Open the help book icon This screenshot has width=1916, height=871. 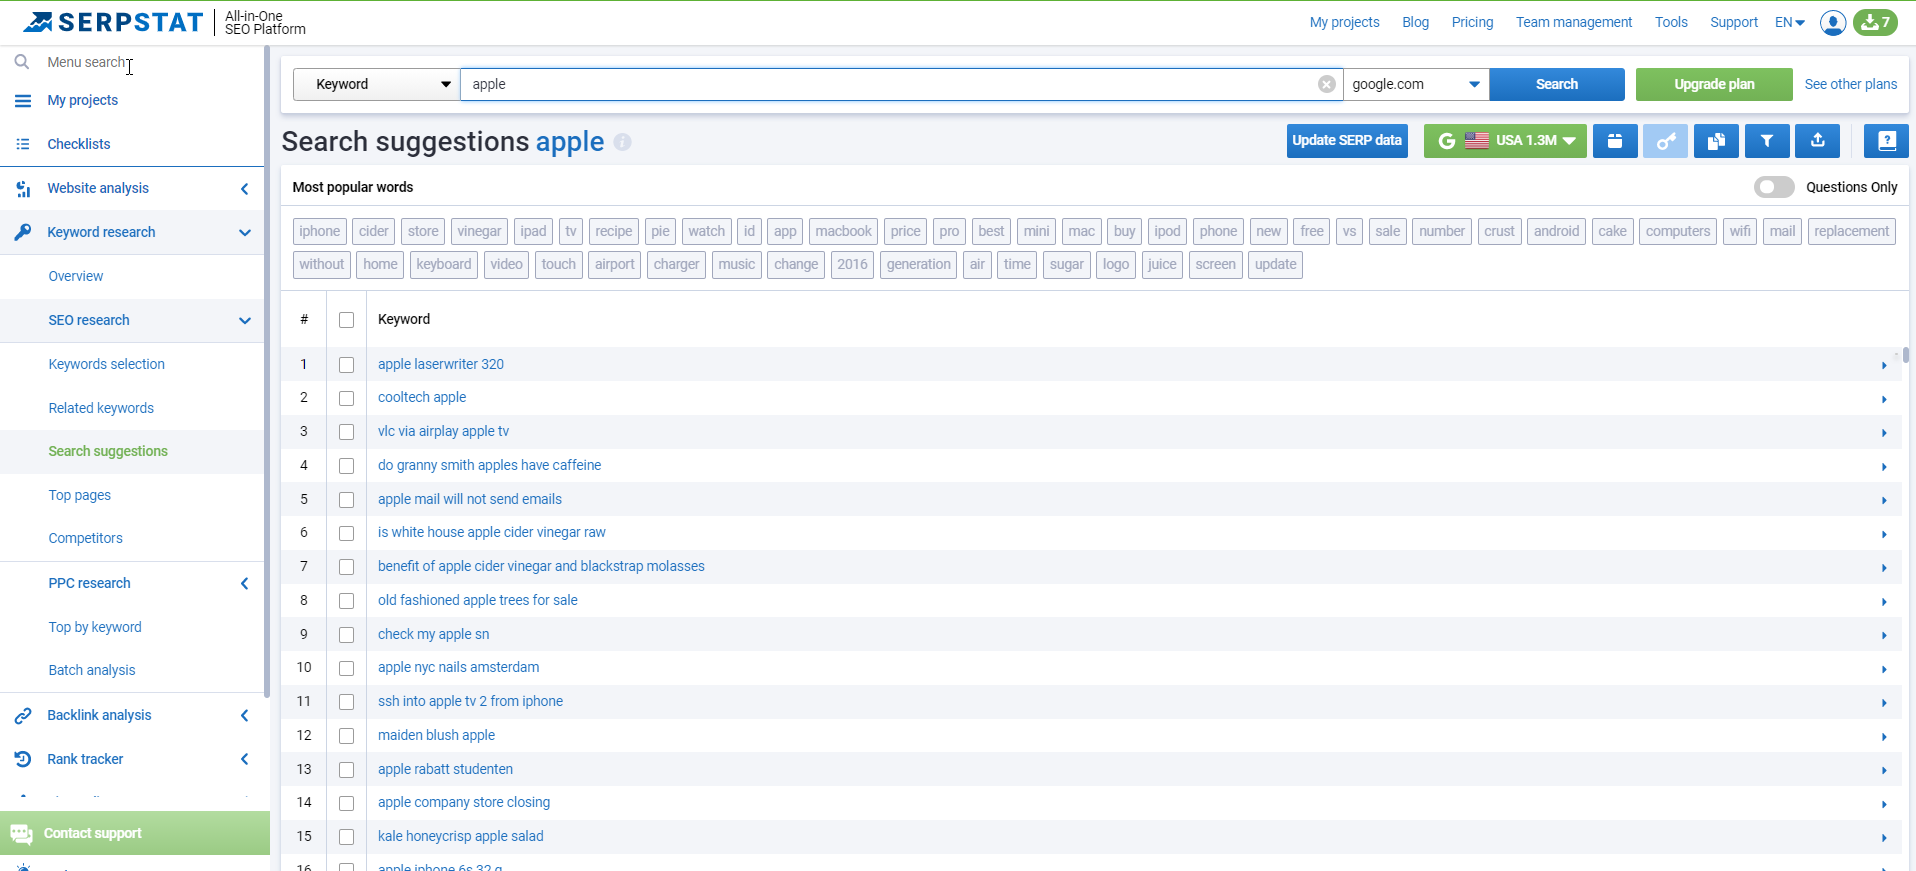(1886, 141)
